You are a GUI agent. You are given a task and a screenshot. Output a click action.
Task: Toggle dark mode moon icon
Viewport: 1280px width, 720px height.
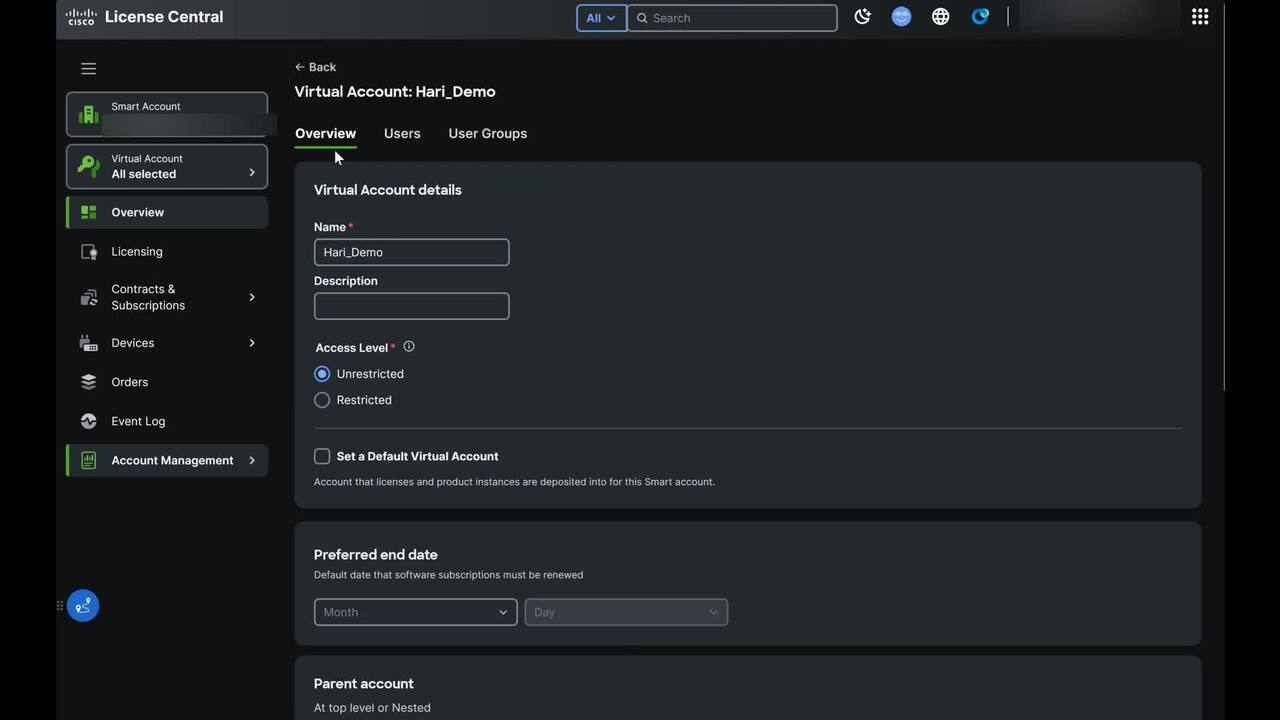[x=862, y=17]
